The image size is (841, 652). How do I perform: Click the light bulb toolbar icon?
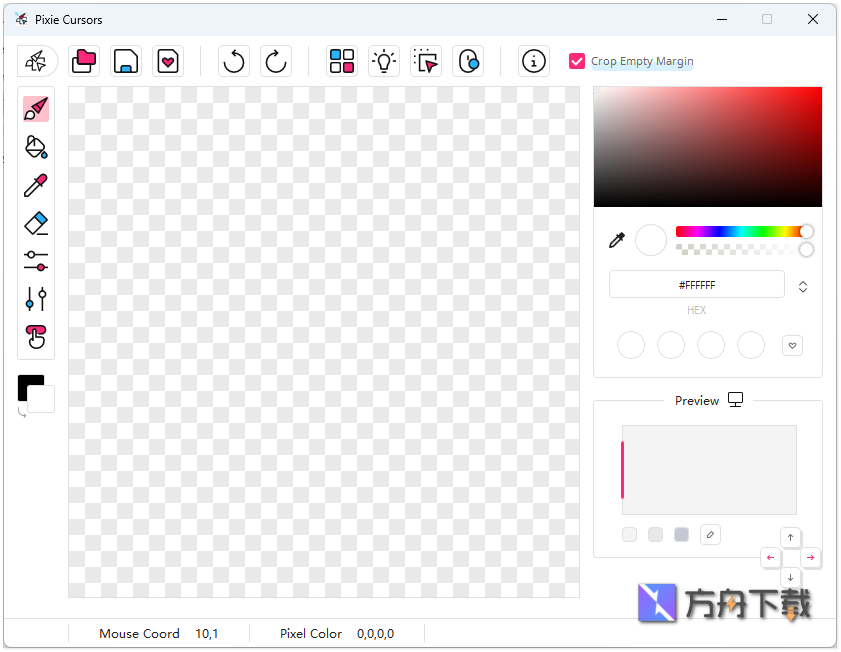(x=384, y=61)
